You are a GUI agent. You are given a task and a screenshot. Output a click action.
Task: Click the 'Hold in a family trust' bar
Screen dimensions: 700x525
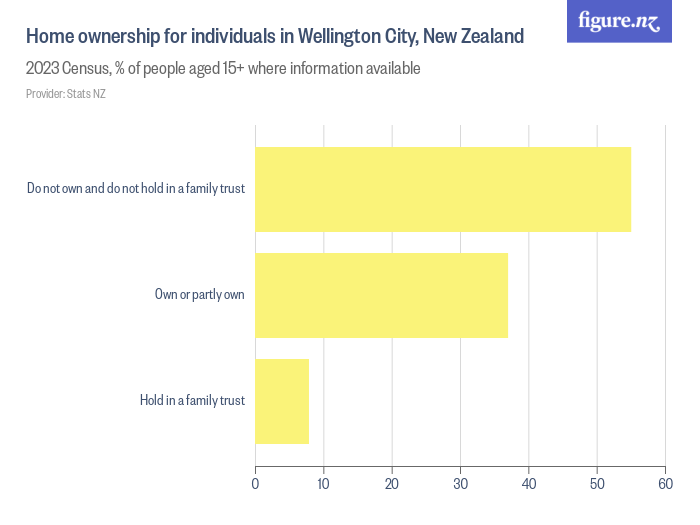click(282, 400)
